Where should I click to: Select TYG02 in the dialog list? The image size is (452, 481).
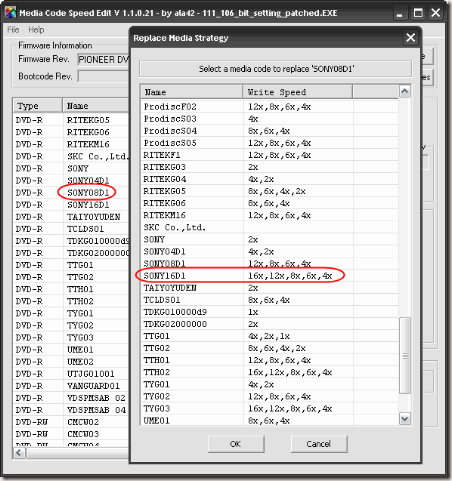[269, 396]
